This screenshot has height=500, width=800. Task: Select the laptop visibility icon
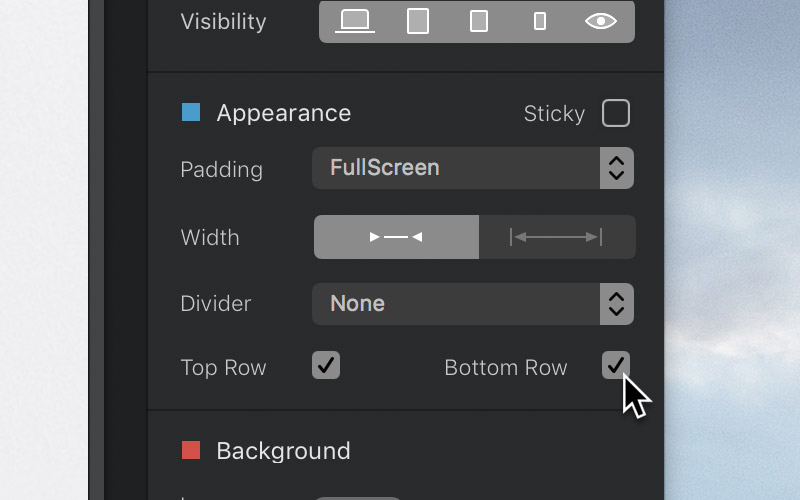click(355, 20)
